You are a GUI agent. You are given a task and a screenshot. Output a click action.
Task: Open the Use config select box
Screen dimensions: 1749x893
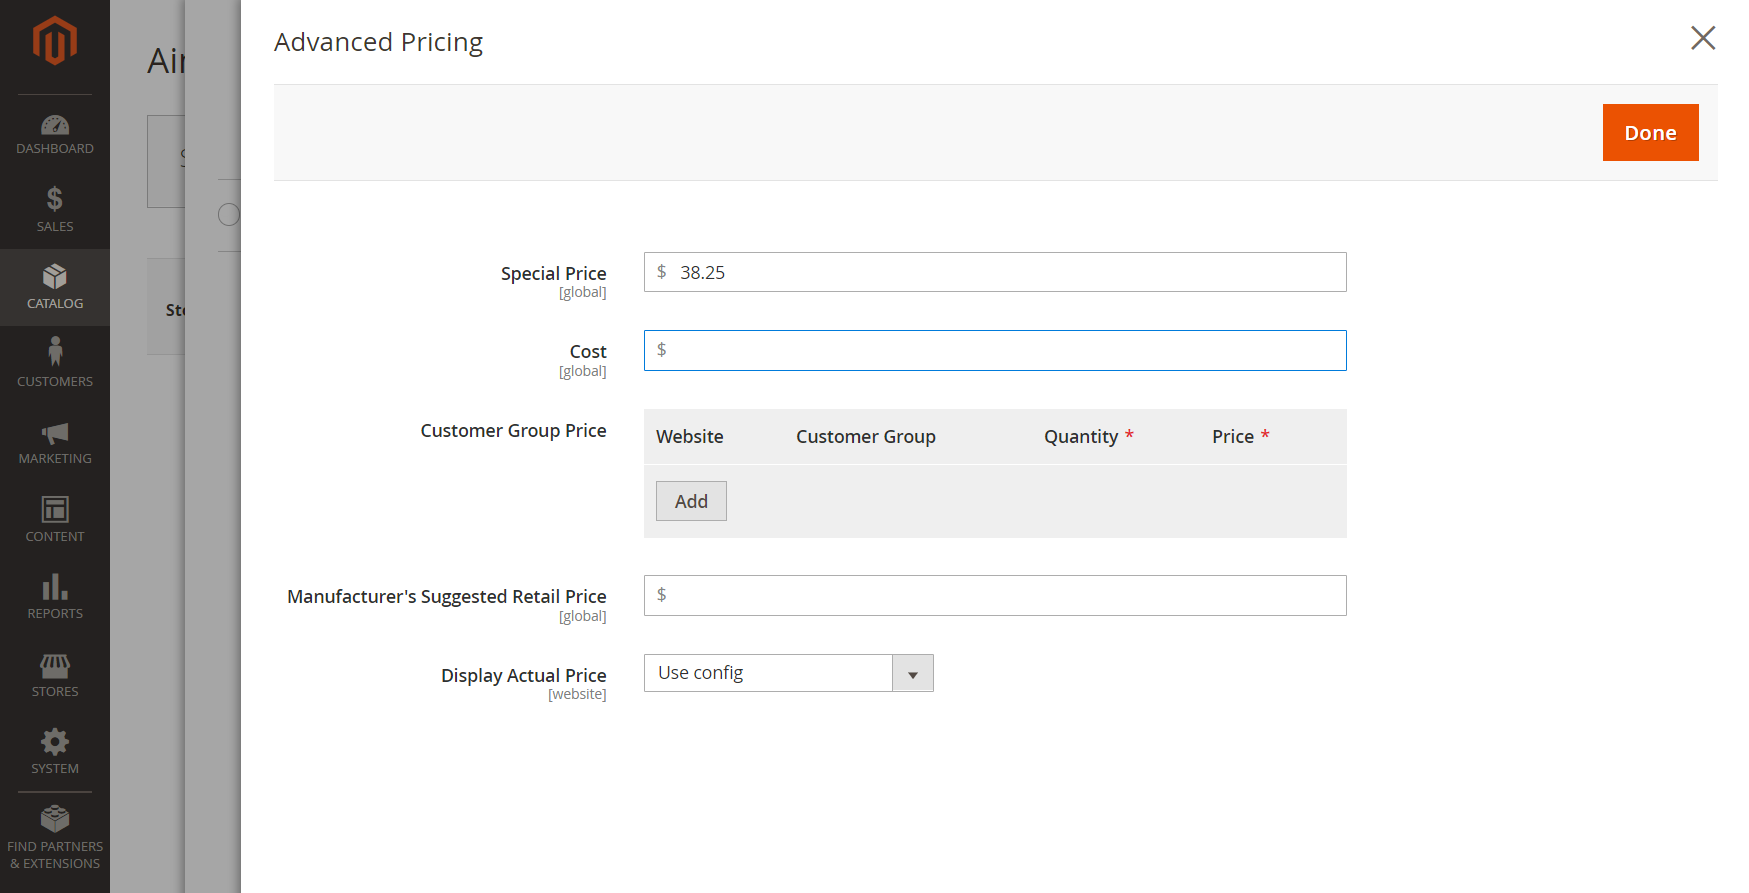(789, 673)
